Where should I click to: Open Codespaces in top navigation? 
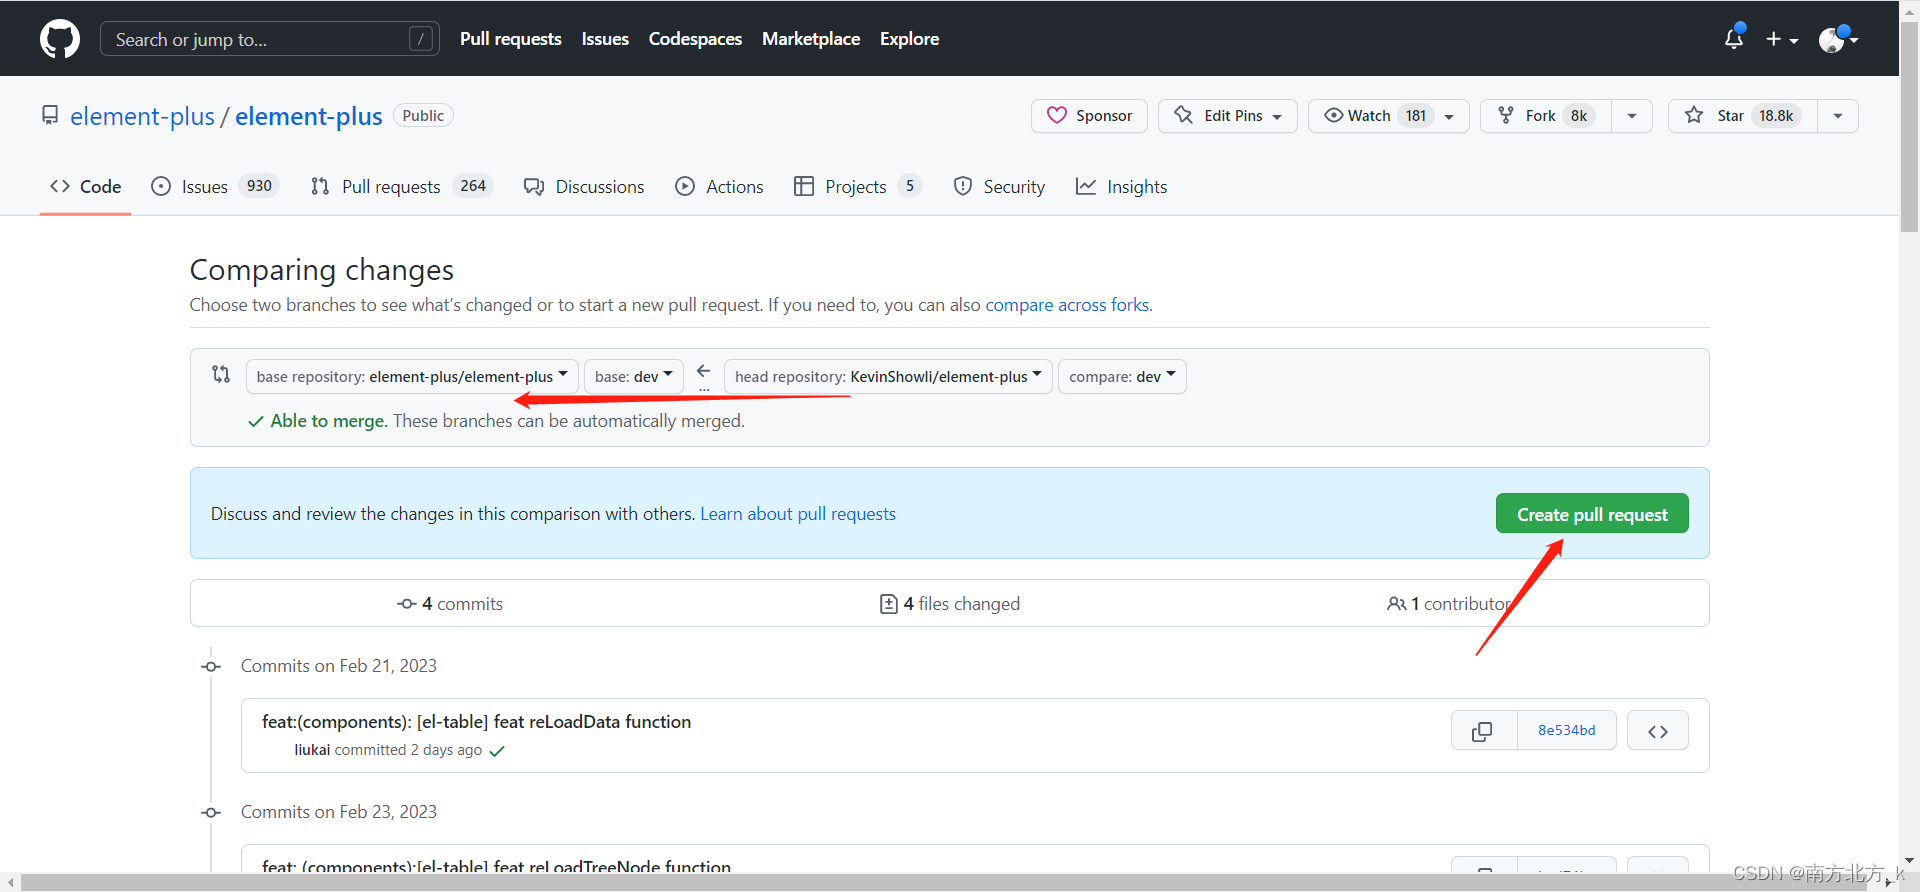695,39
